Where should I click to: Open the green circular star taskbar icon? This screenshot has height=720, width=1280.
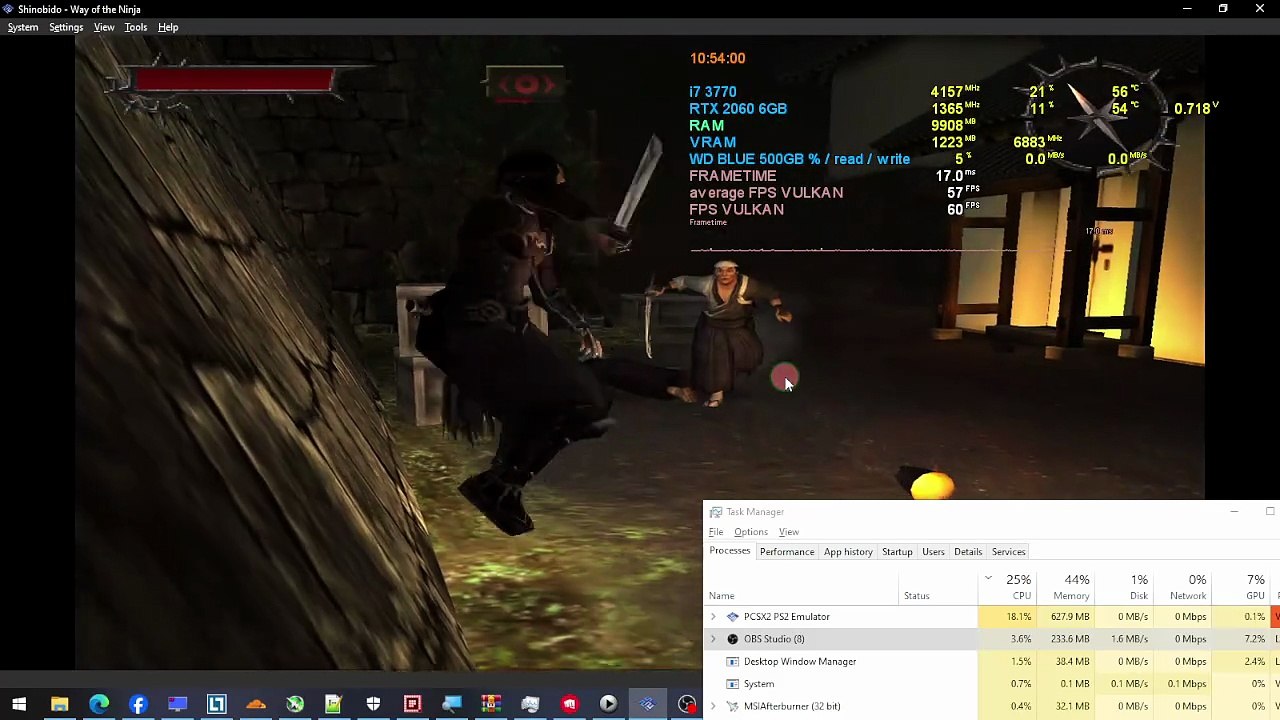click(x=295, y=704)
